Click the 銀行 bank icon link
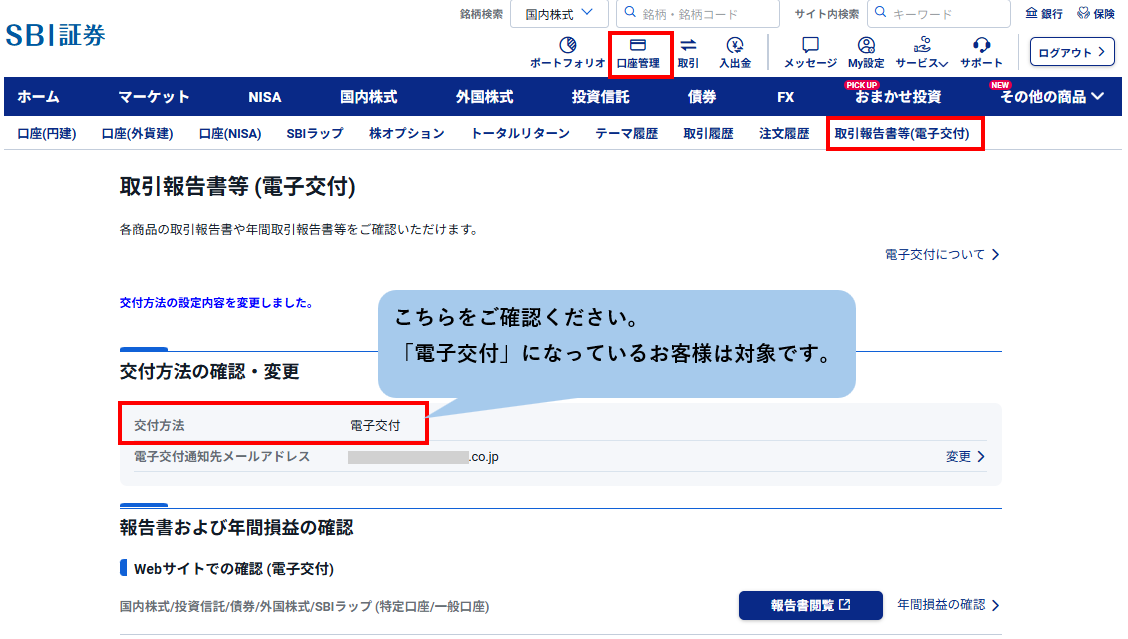Screen dimensions: 1128x639 pyautogui.click(x=1044, y=14)
